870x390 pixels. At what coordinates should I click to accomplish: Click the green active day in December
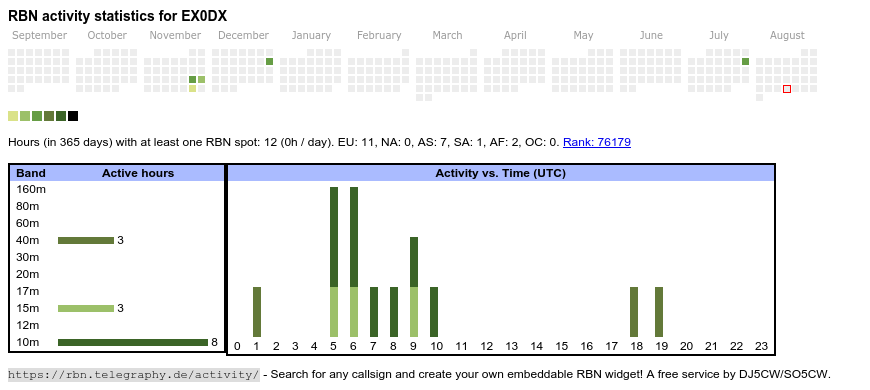coord(270,62)
